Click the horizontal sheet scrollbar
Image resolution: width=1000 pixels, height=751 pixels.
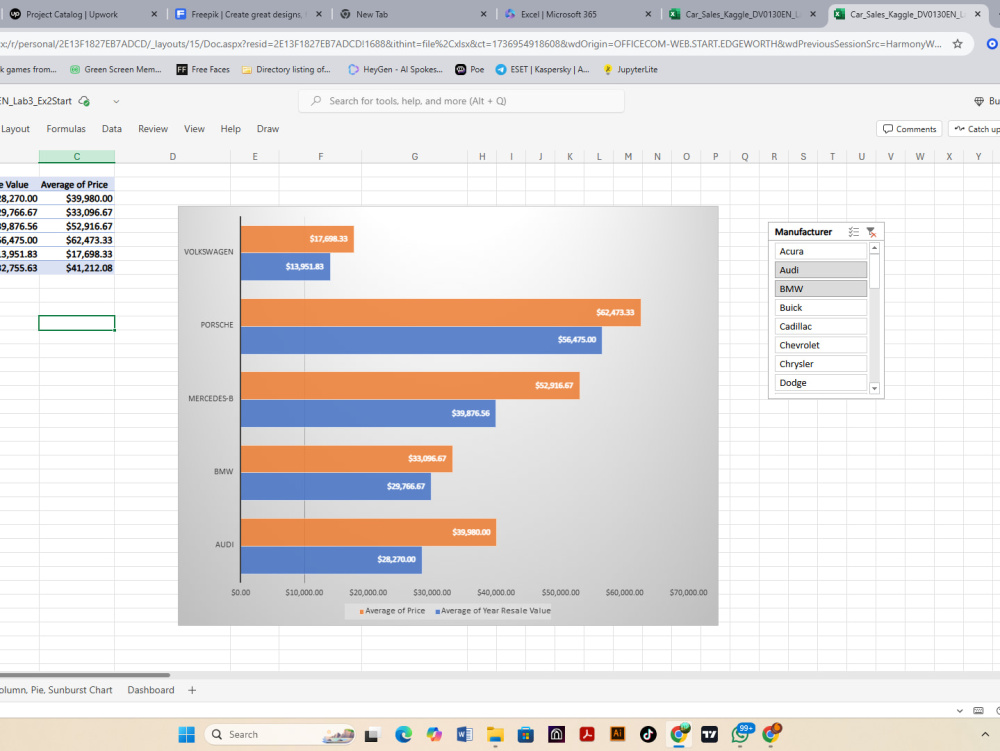tap(85, 674)
